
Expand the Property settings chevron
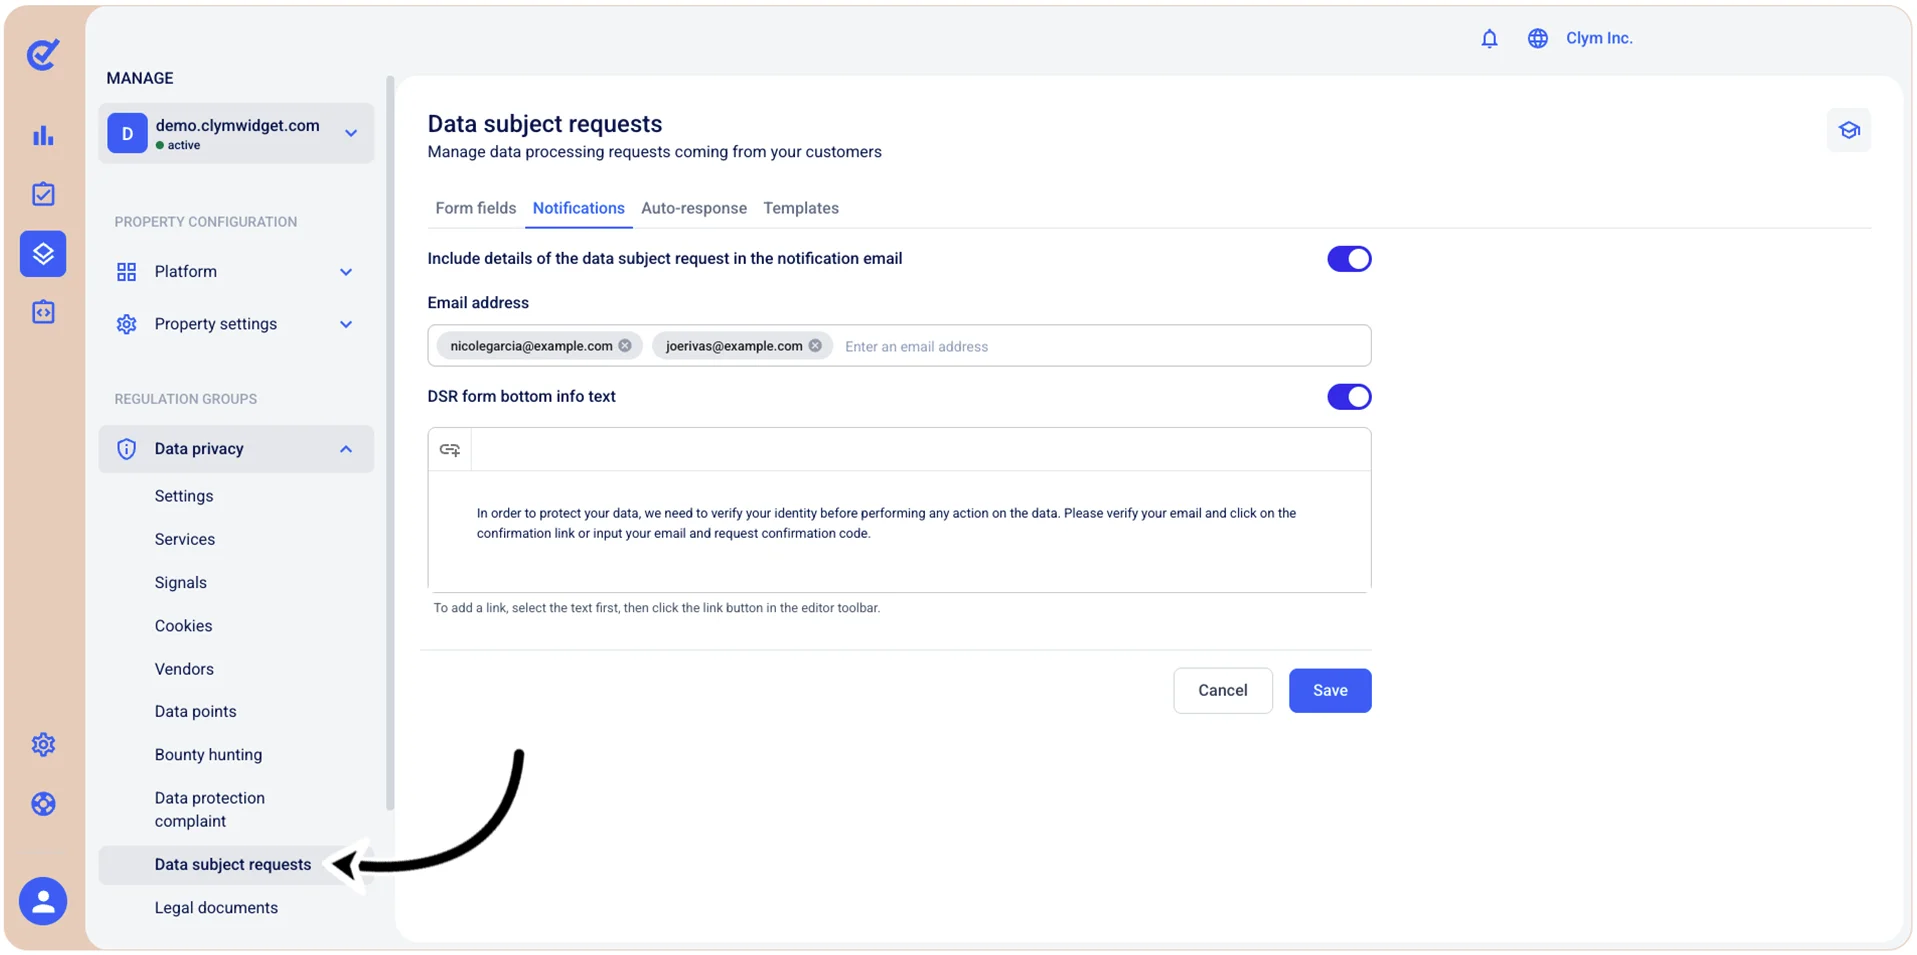(346, 324)
